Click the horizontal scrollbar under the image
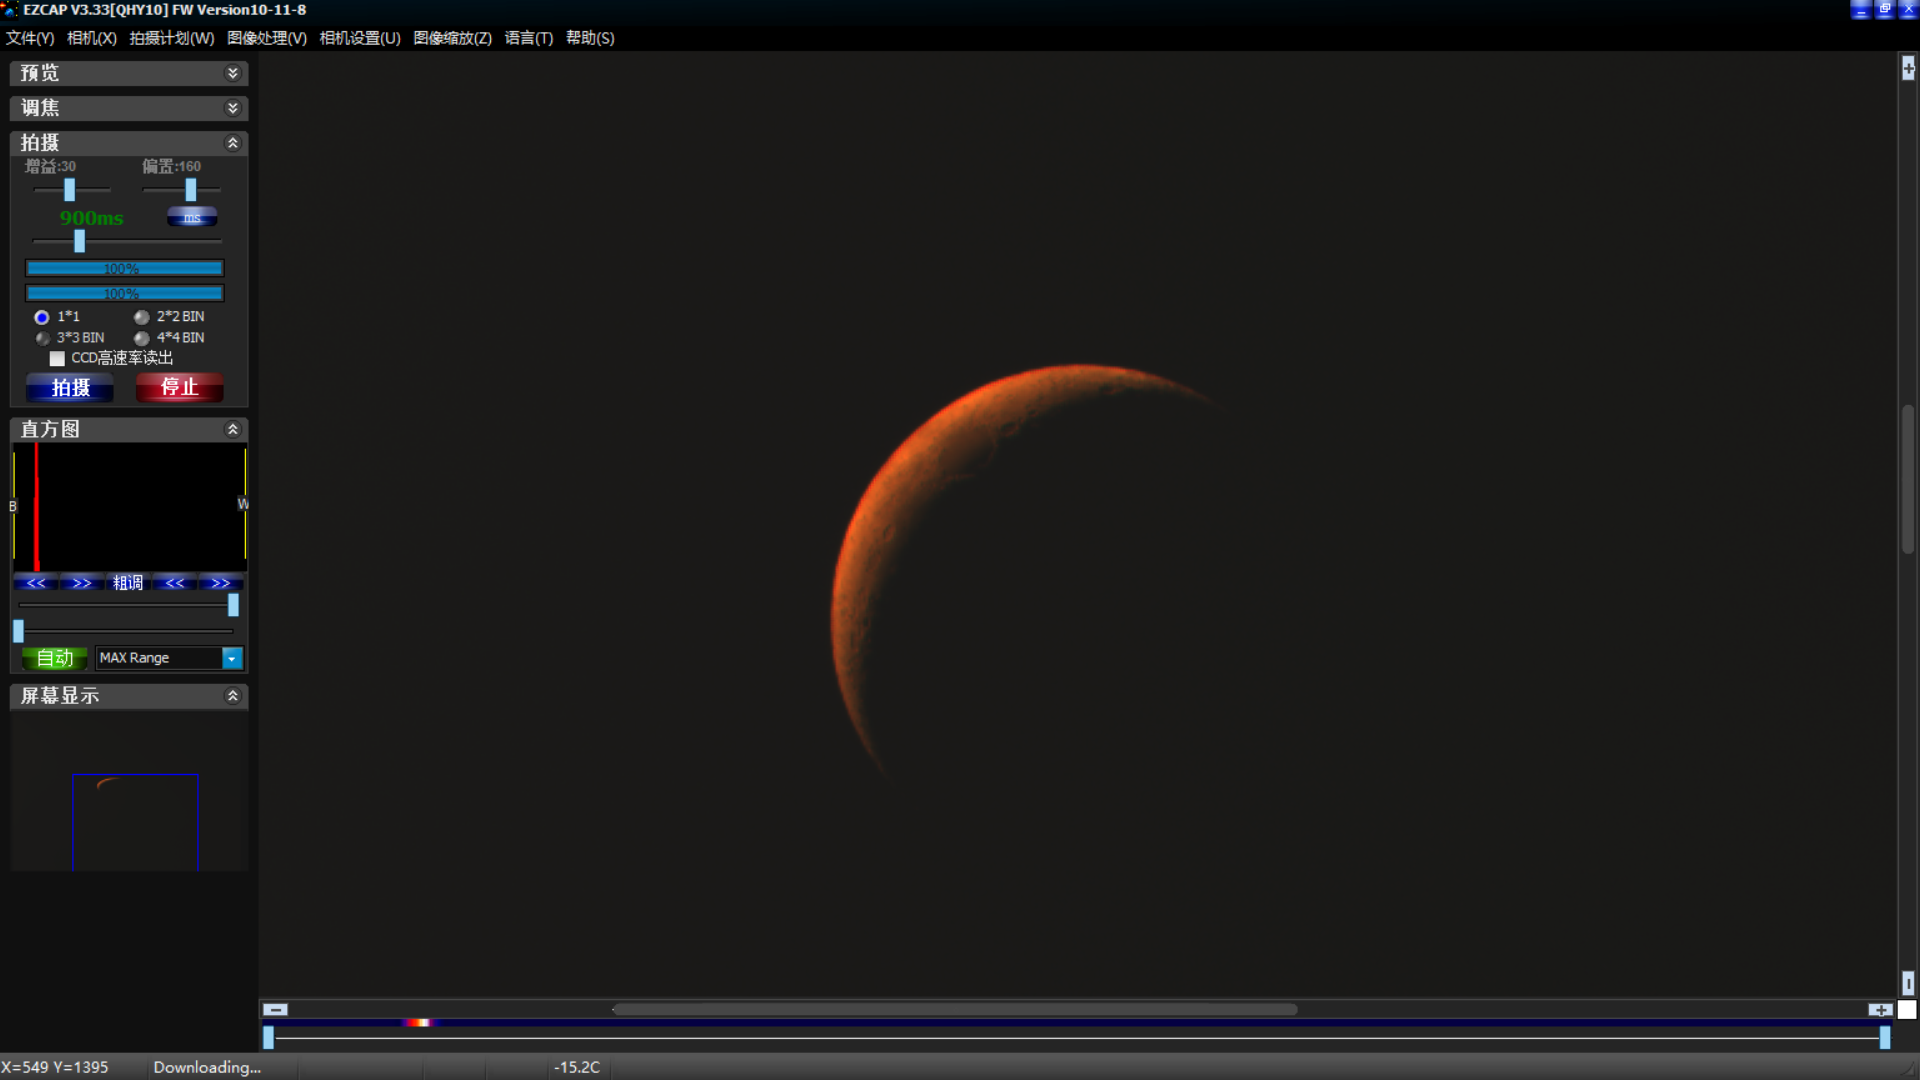 (x=955, y=1010)
